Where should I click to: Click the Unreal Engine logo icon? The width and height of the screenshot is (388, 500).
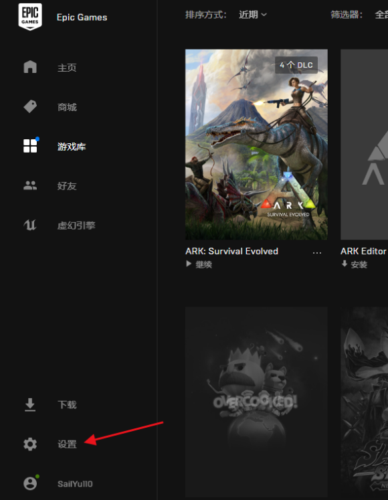tap(30, 225)
